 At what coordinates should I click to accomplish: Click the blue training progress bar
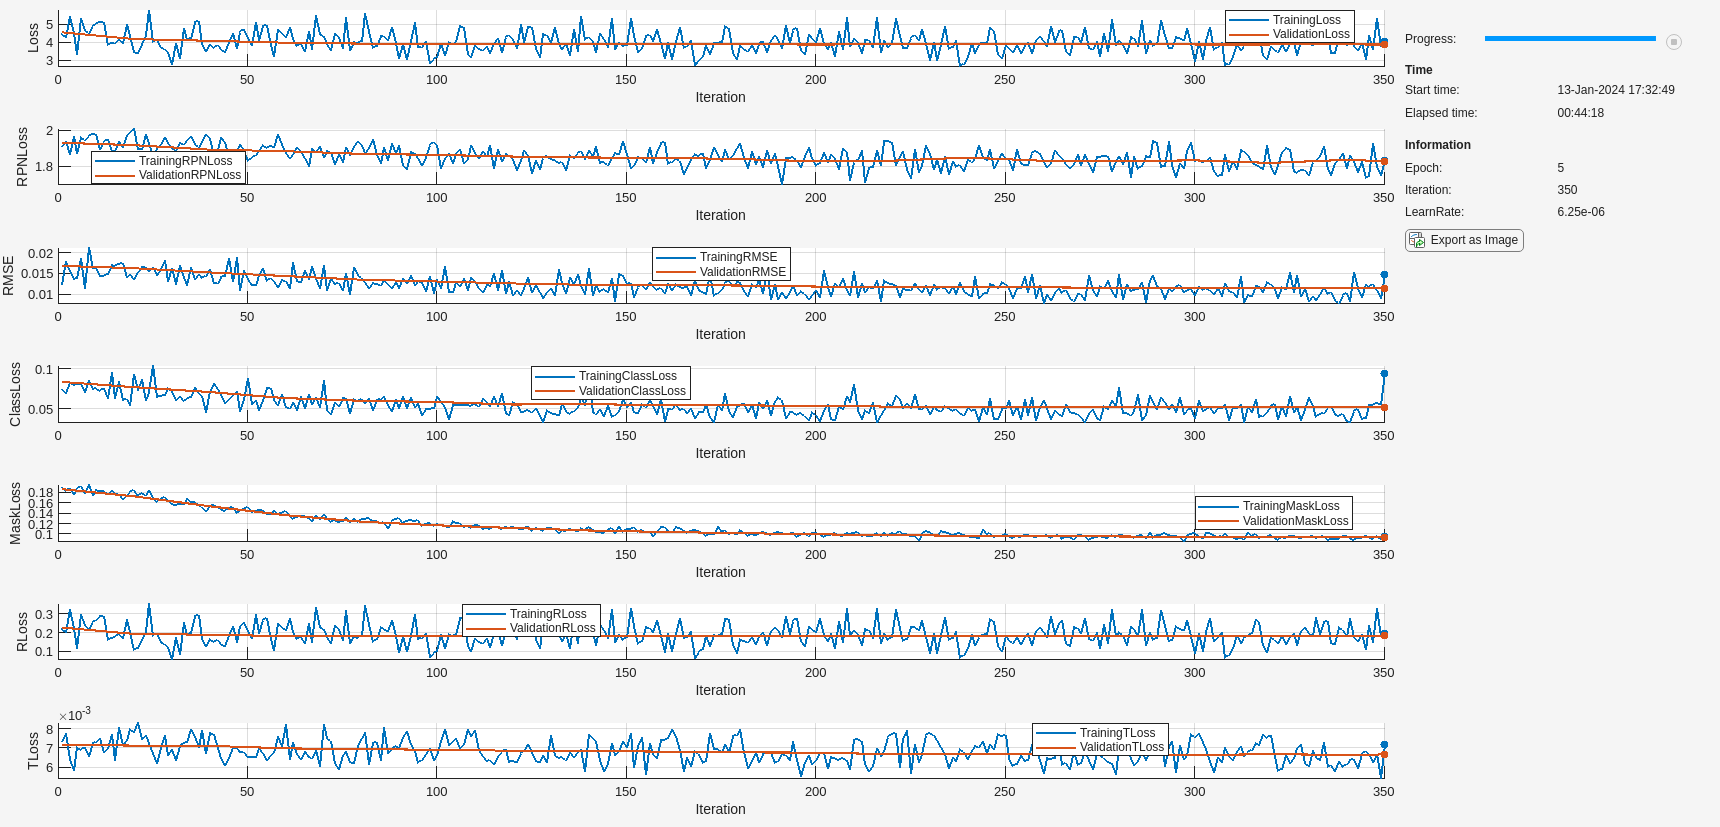[x=1569, y=39]
